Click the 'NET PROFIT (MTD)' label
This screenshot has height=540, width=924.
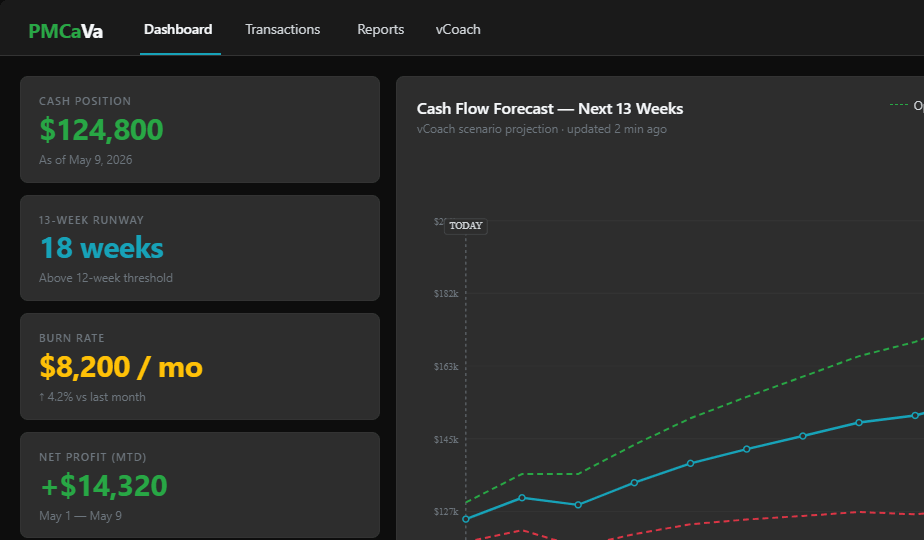click(93, 457)
